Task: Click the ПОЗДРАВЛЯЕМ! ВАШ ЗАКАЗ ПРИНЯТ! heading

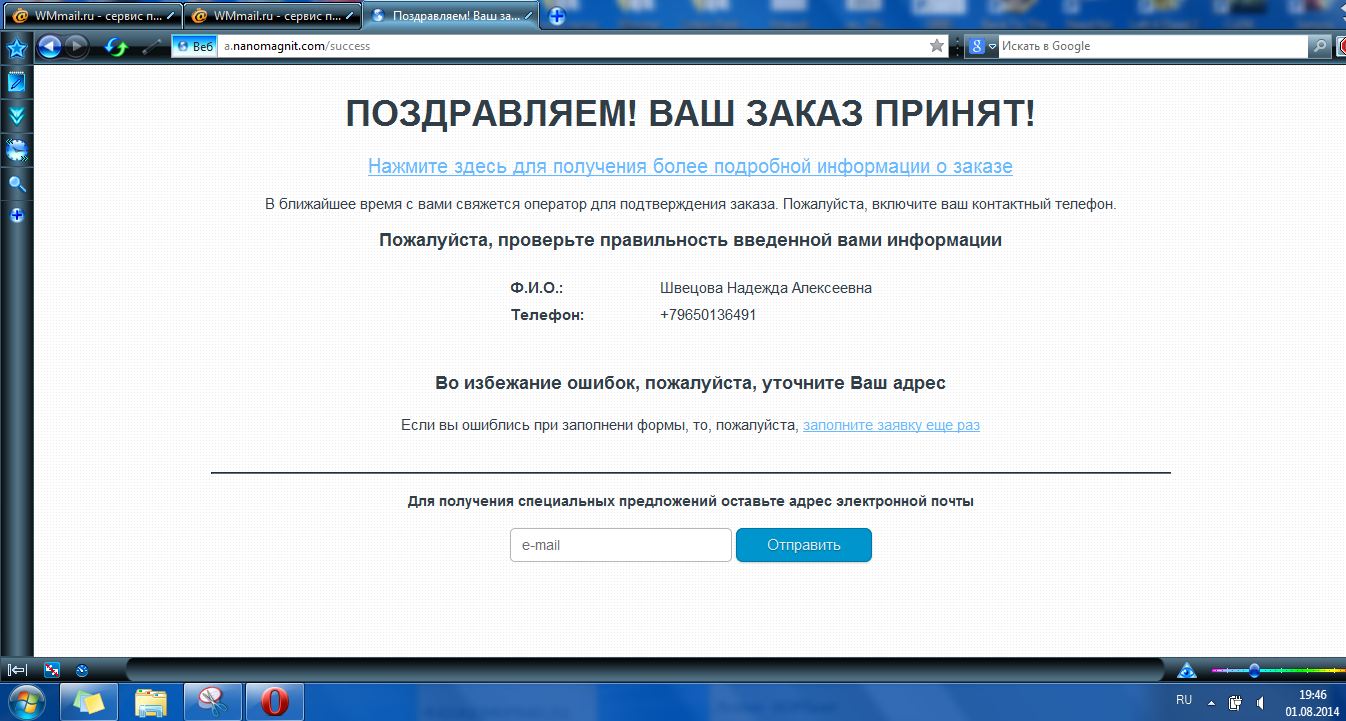Action: 690,114
